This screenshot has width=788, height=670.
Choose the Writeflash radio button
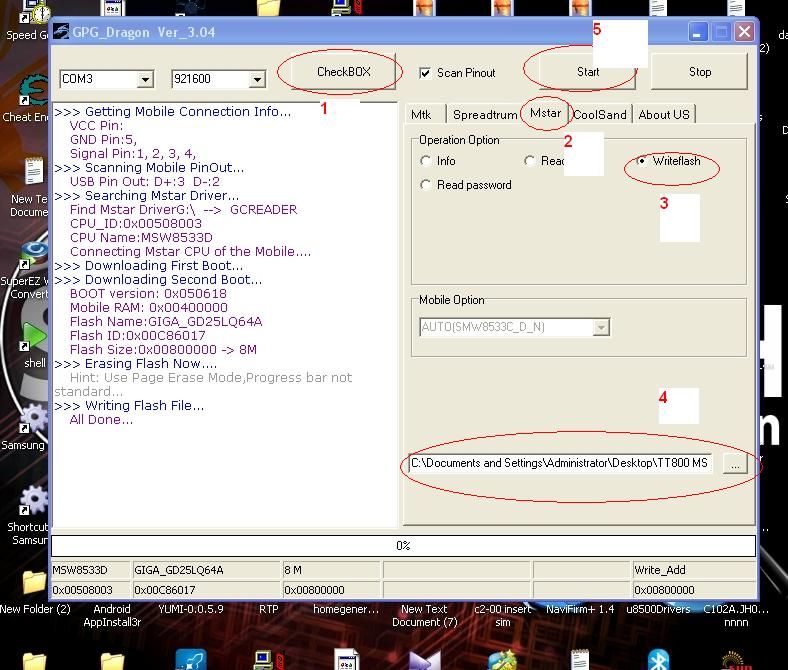(641, 161)
